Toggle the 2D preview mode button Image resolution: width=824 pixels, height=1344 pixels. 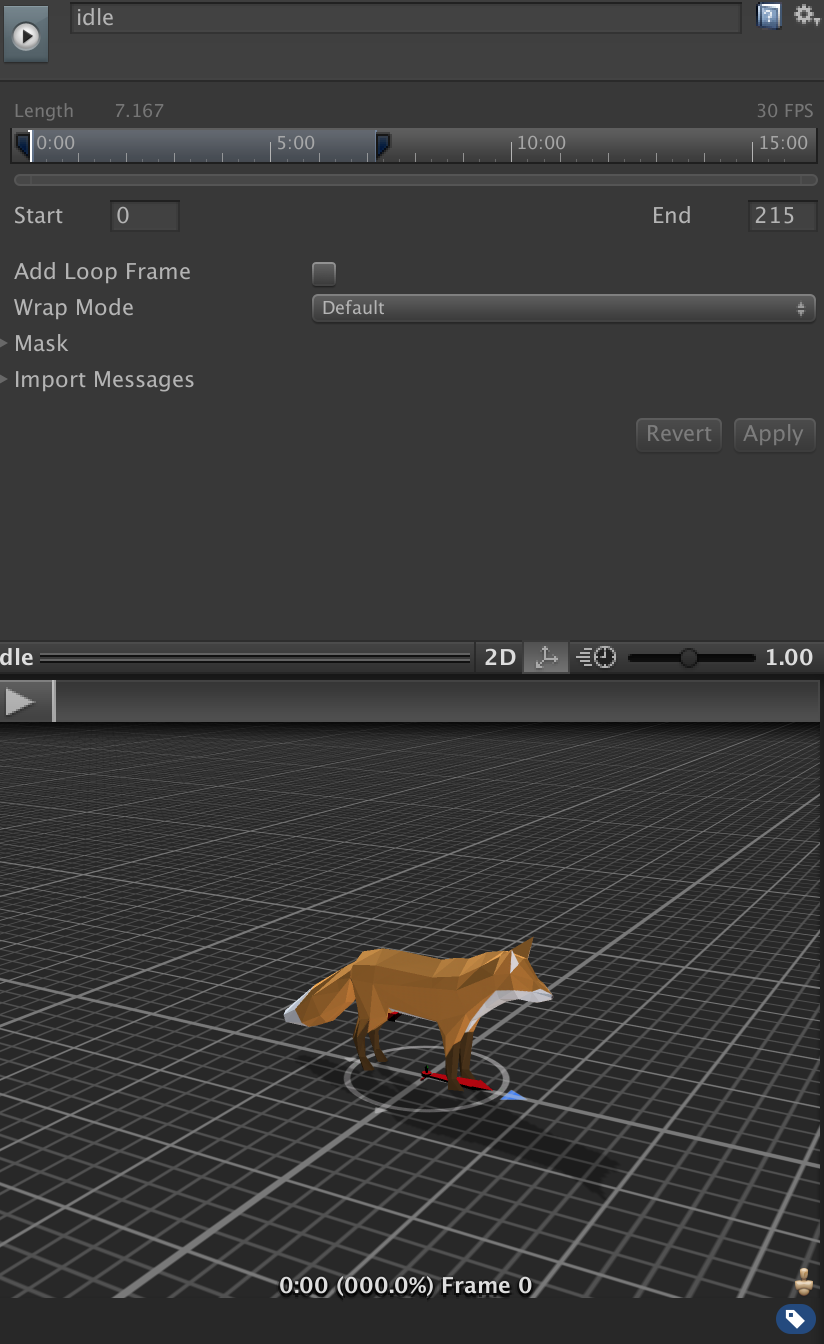500,657
